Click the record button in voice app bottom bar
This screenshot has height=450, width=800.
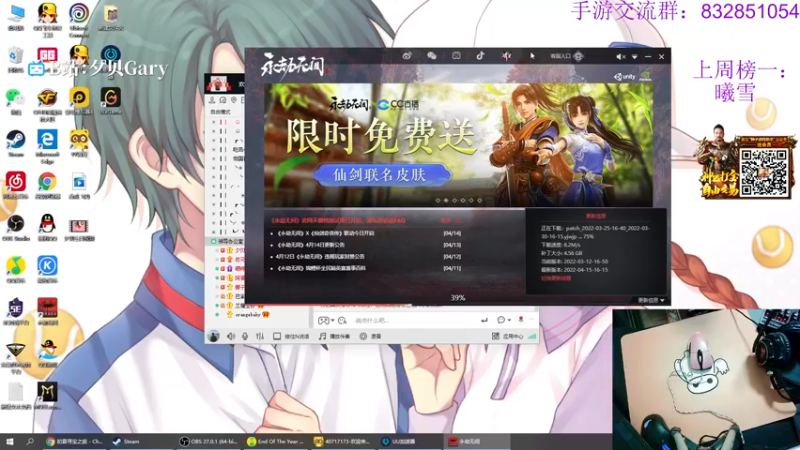pos(371,336)
